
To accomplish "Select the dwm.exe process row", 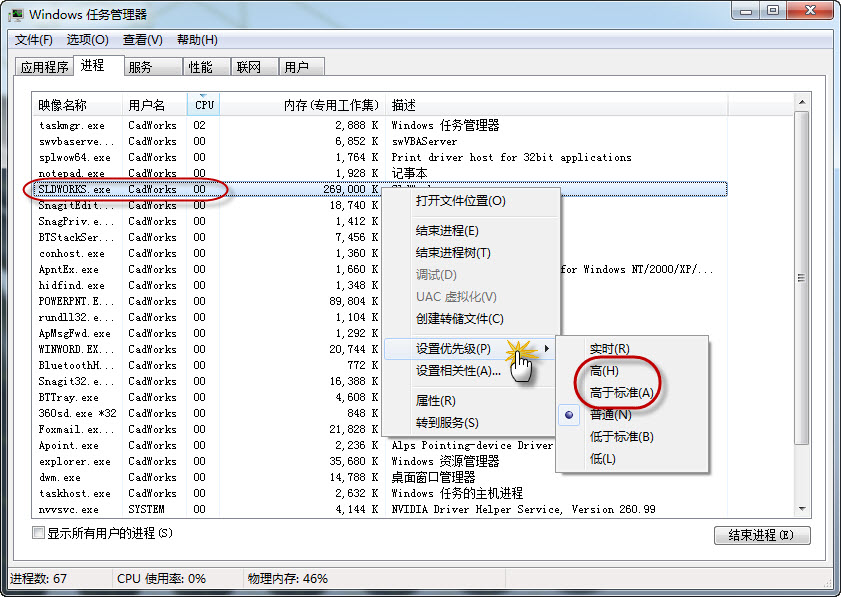I will click(380, 477).
